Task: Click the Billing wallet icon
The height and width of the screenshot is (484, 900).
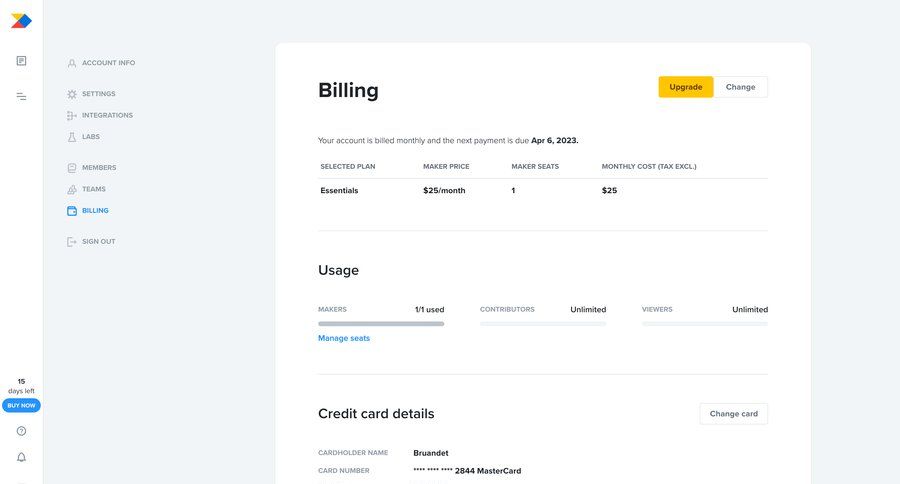Action: pyautogui.click(x=72, y=211)
